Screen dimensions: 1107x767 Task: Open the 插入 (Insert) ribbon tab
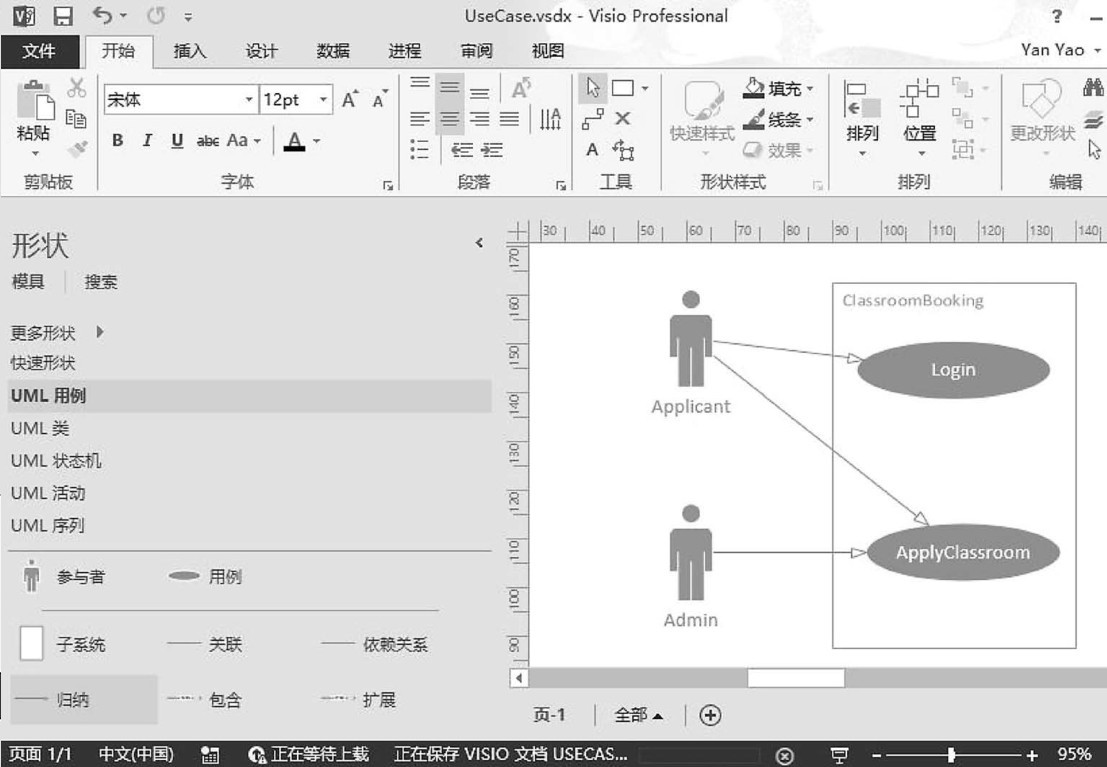click(x=190, y=51)
